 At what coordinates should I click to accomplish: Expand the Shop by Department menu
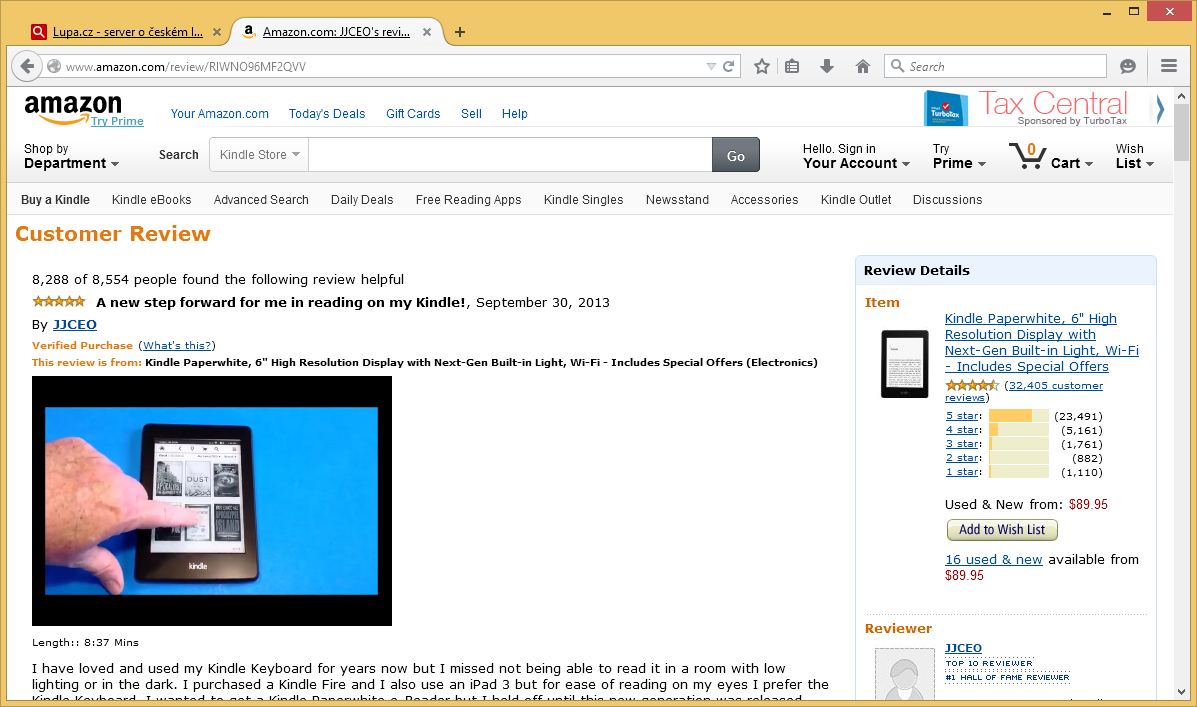tap(71, 156)
